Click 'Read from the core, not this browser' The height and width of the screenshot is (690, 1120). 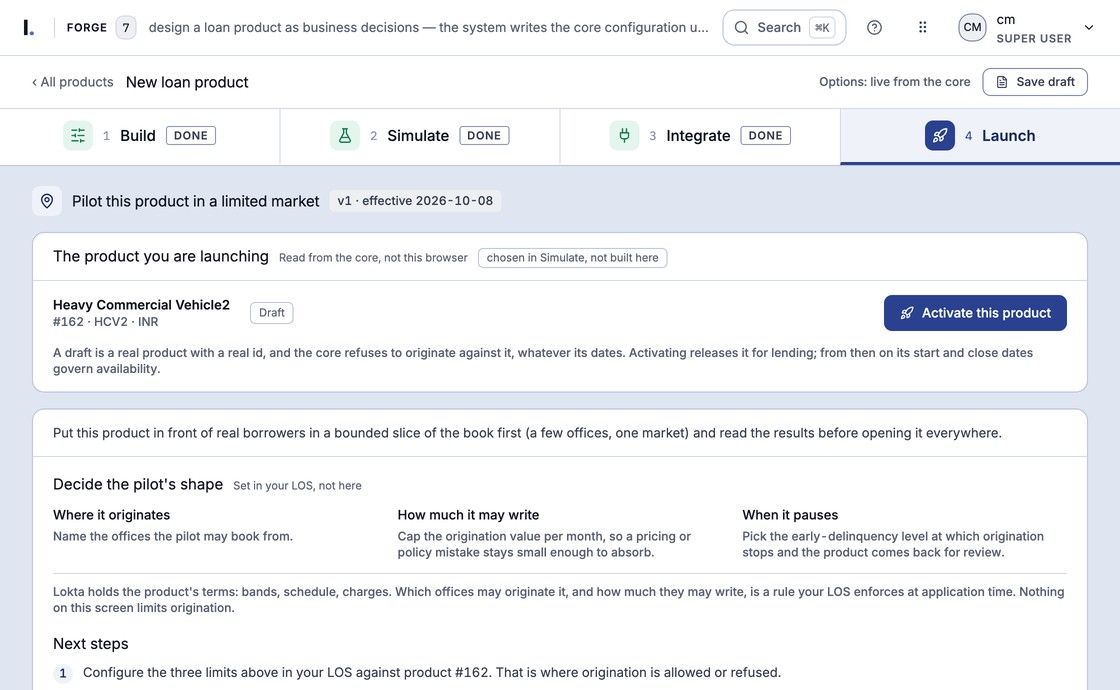coord(373,258)
